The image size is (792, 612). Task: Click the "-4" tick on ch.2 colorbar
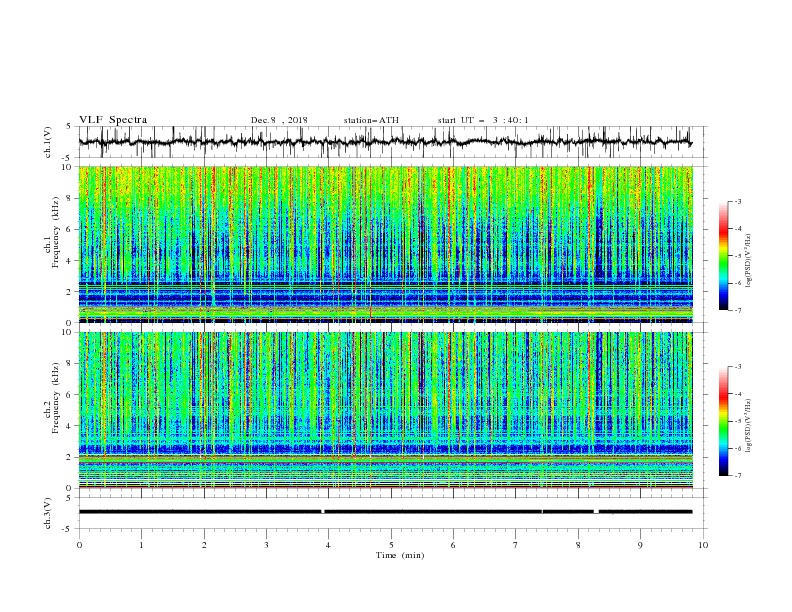[x=737, y=394]
